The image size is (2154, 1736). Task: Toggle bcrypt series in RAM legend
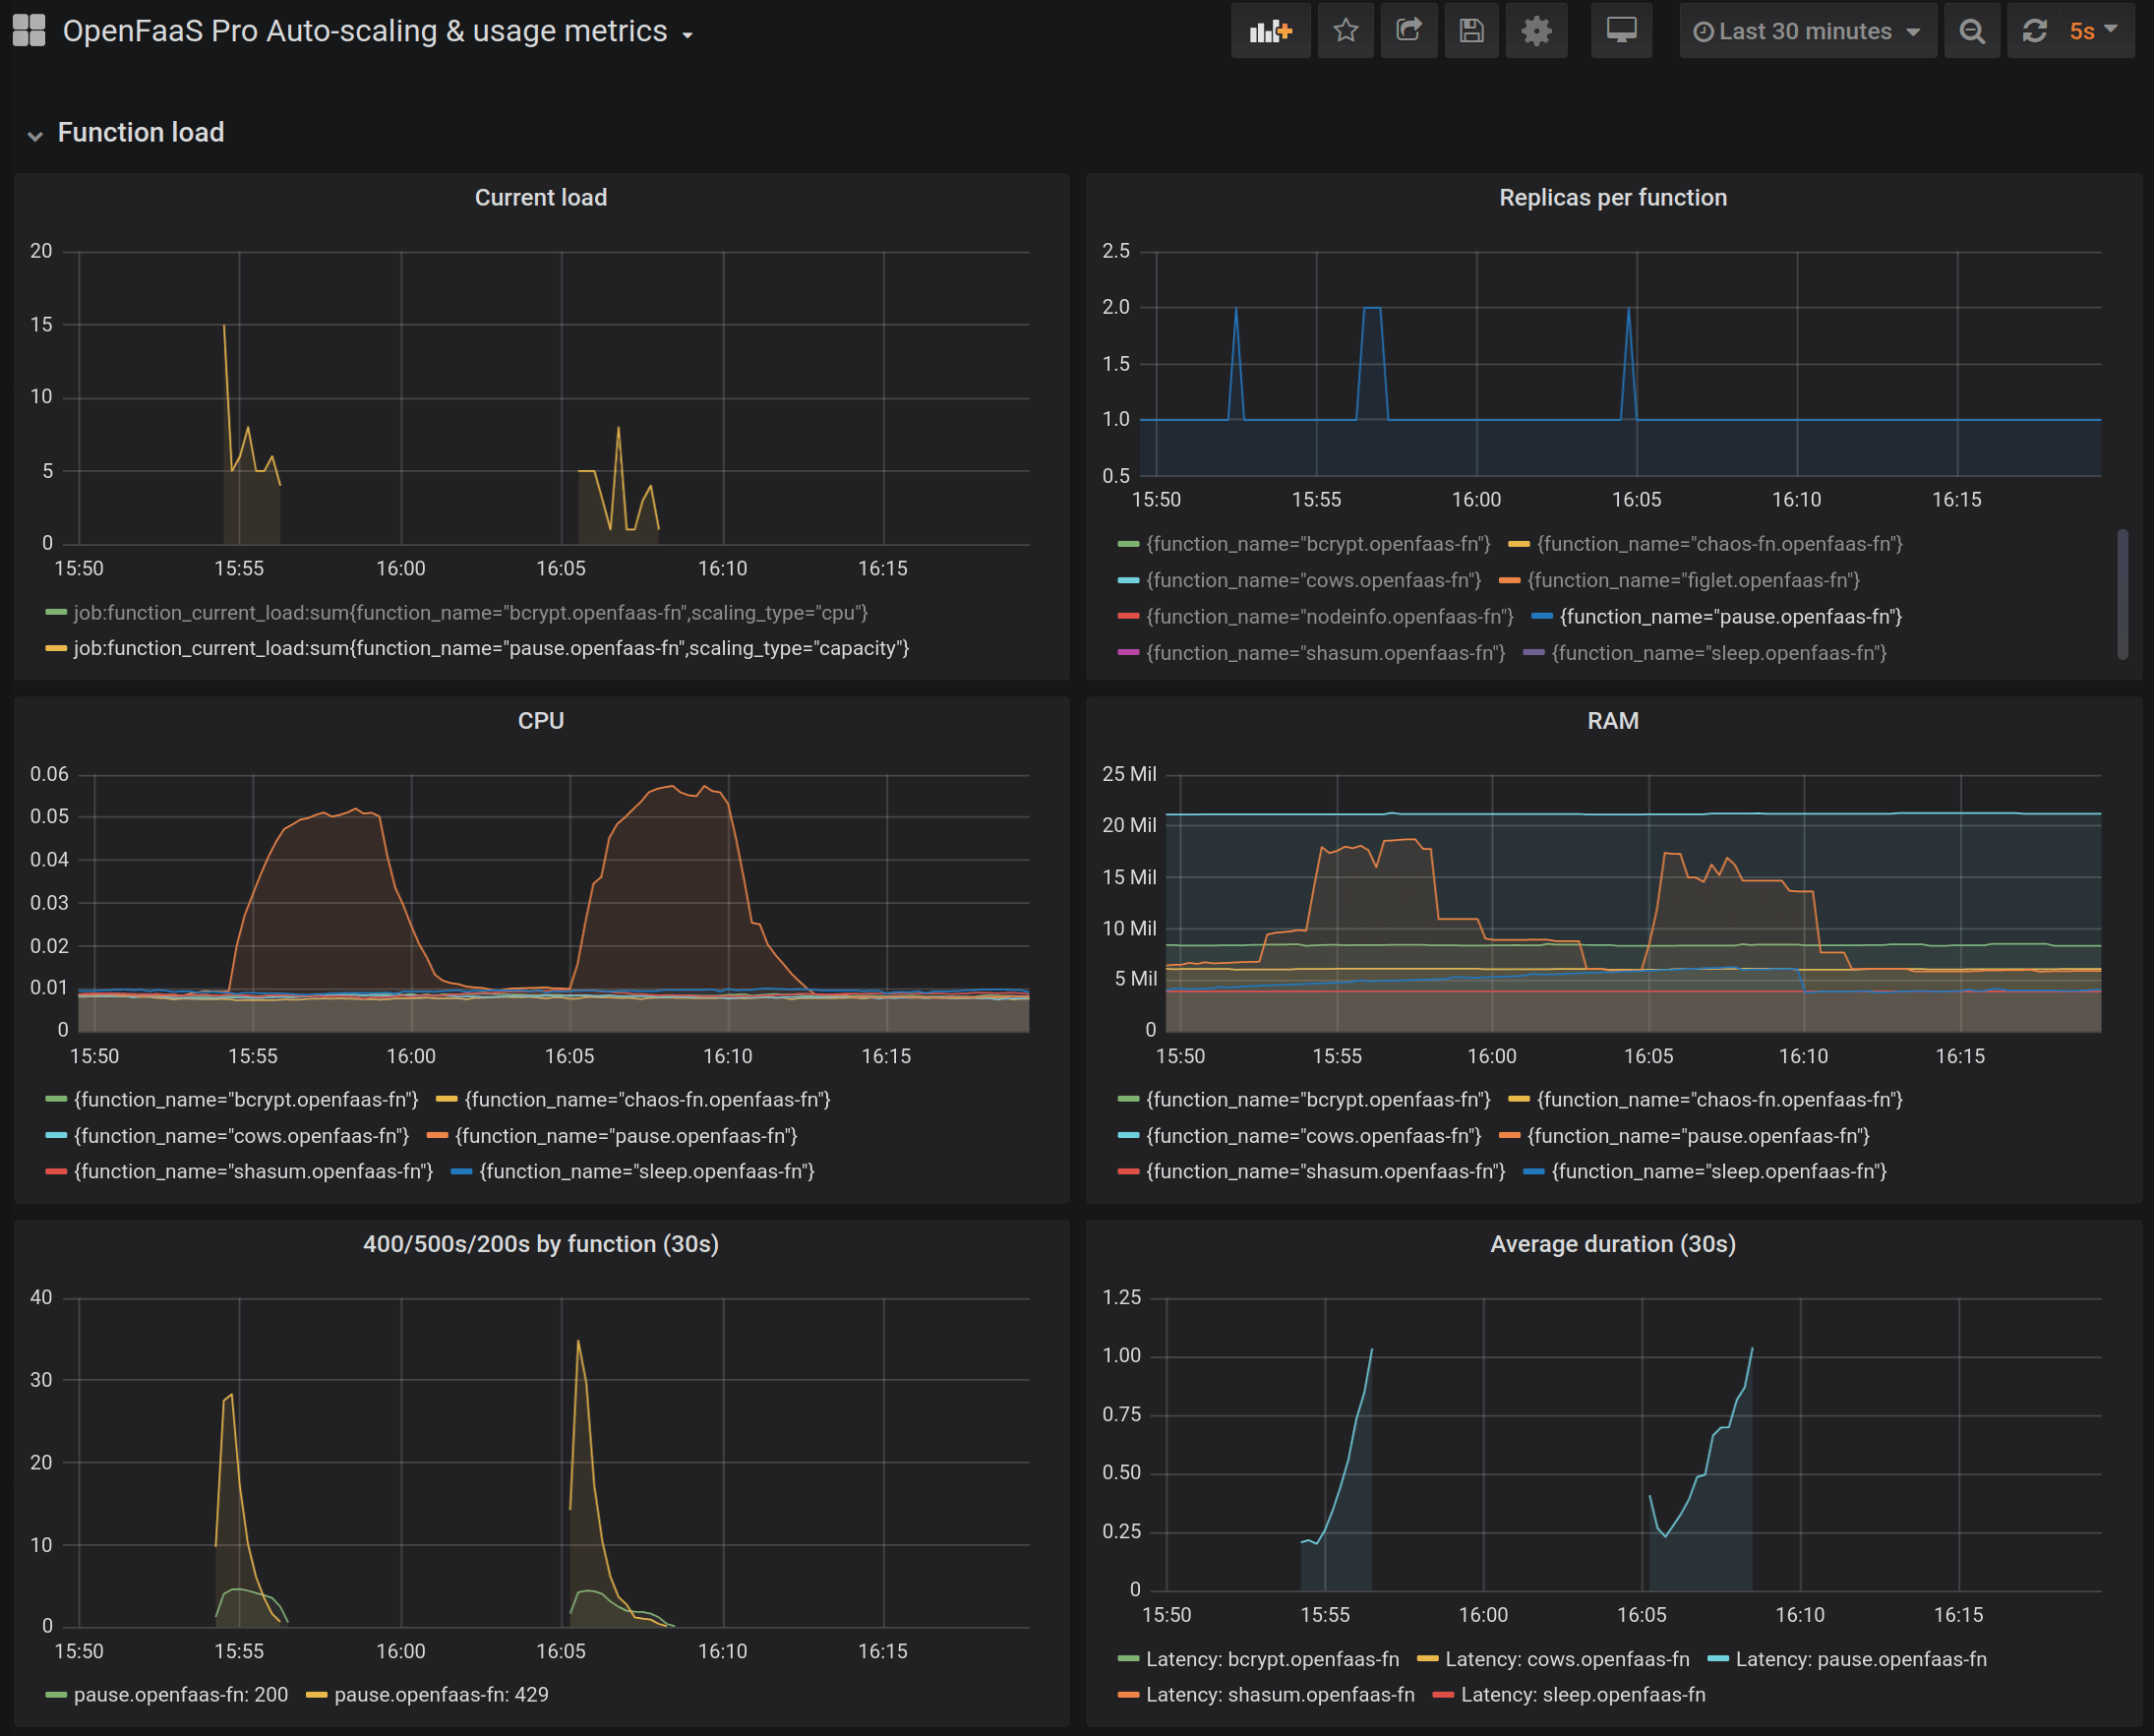pyautogui.click(x=1318, y=1100)
